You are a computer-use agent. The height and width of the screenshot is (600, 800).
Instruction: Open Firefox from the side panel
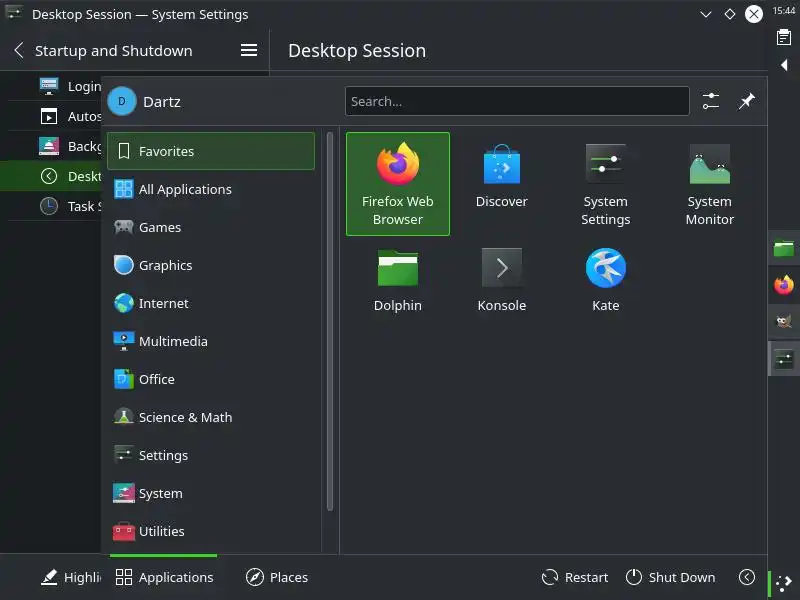click(x=784, y=285)
